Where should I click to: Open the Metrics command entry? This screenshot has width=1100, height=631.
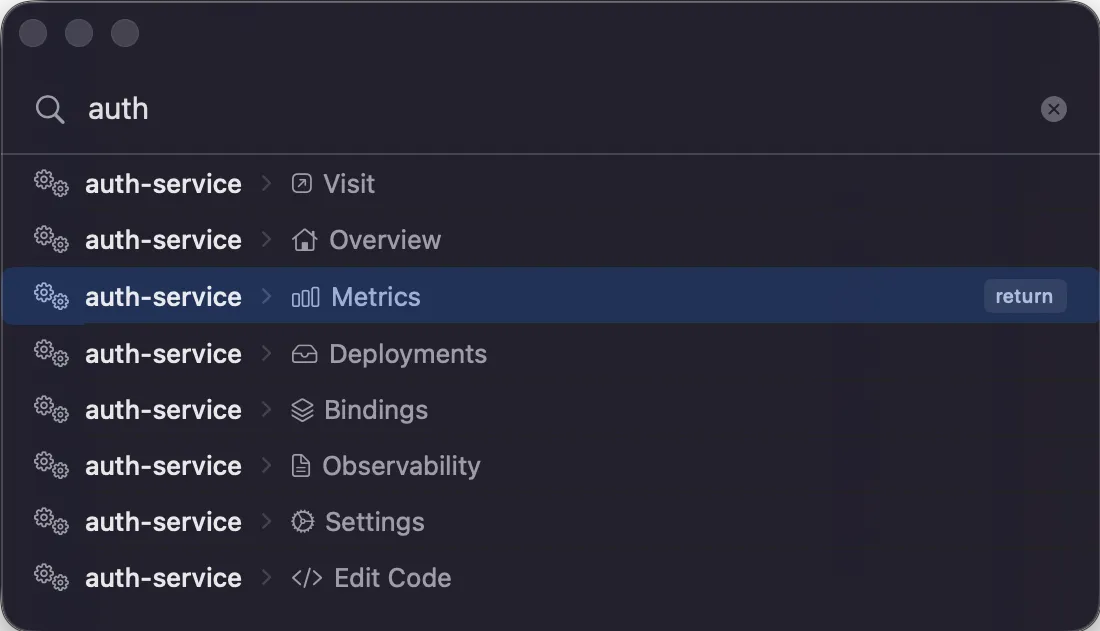point(376,296)
